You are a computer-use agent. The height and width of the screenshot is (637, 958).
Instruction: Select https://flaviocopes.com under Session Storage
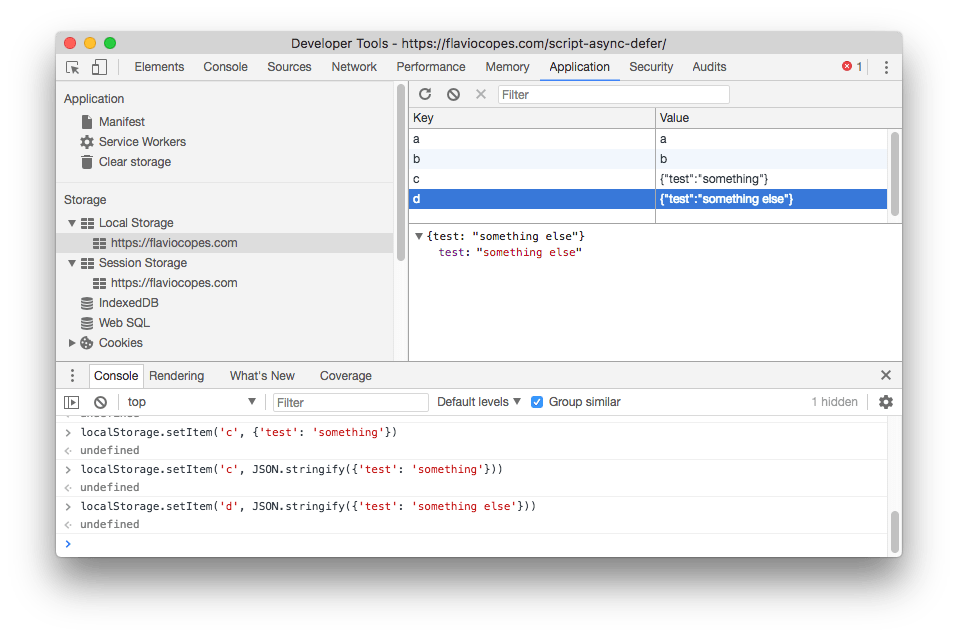pos(174,282)
